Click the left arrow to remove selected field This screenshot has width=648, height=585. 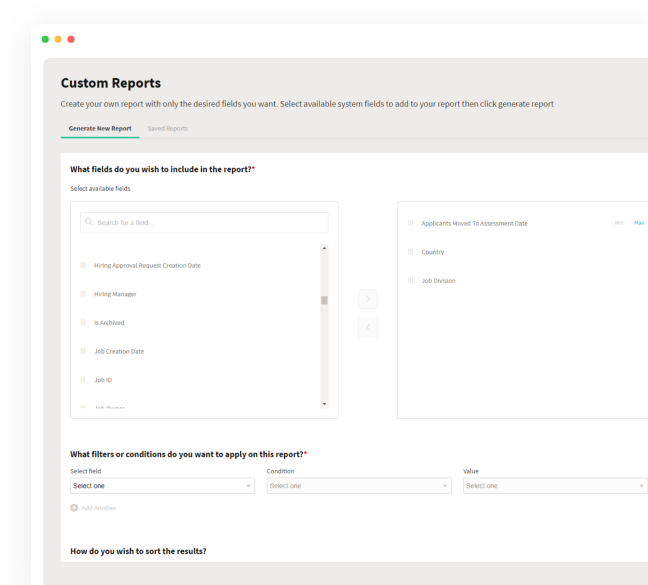[x=368, y=328]
